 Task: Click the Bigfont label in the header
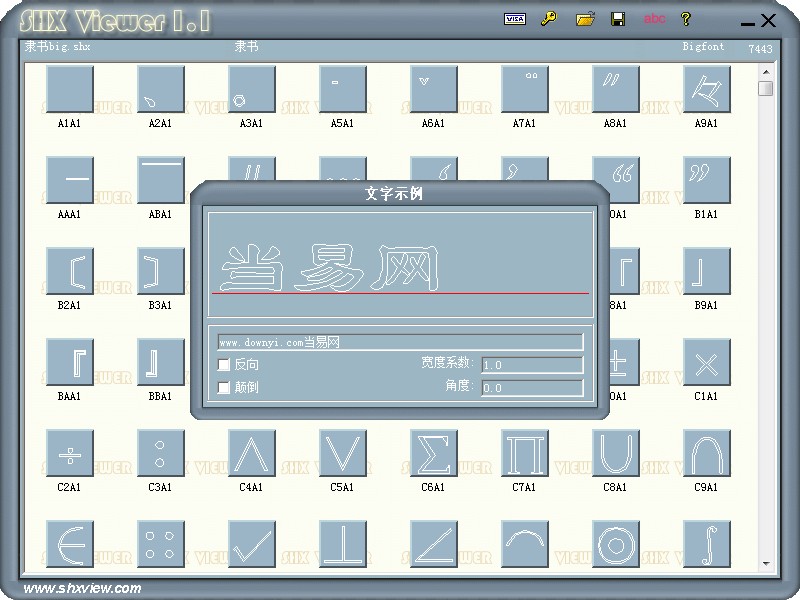[x=703, y=46]
